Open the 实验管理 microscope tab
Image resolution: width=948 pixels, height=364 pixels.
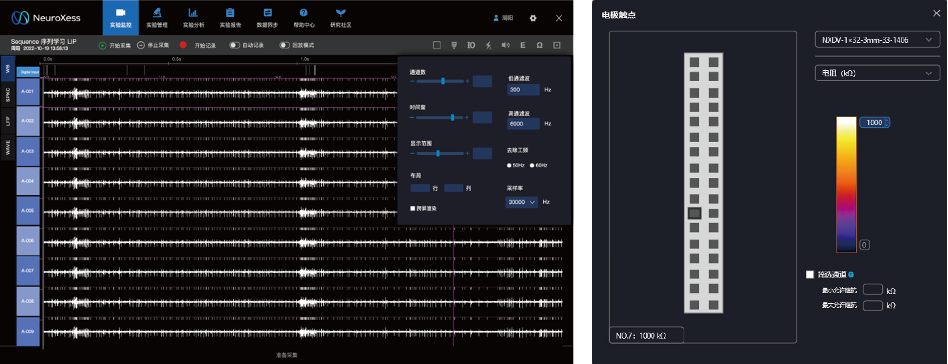pos(156,18)
